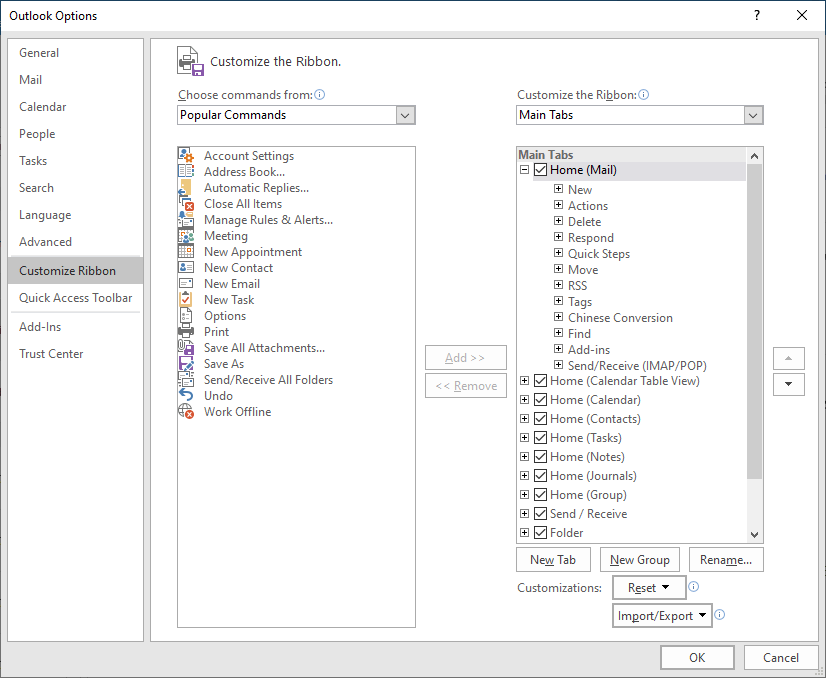The image size is (826, 678).
Task: Open the Import/Export dropdown
Action: coord(662,616)
